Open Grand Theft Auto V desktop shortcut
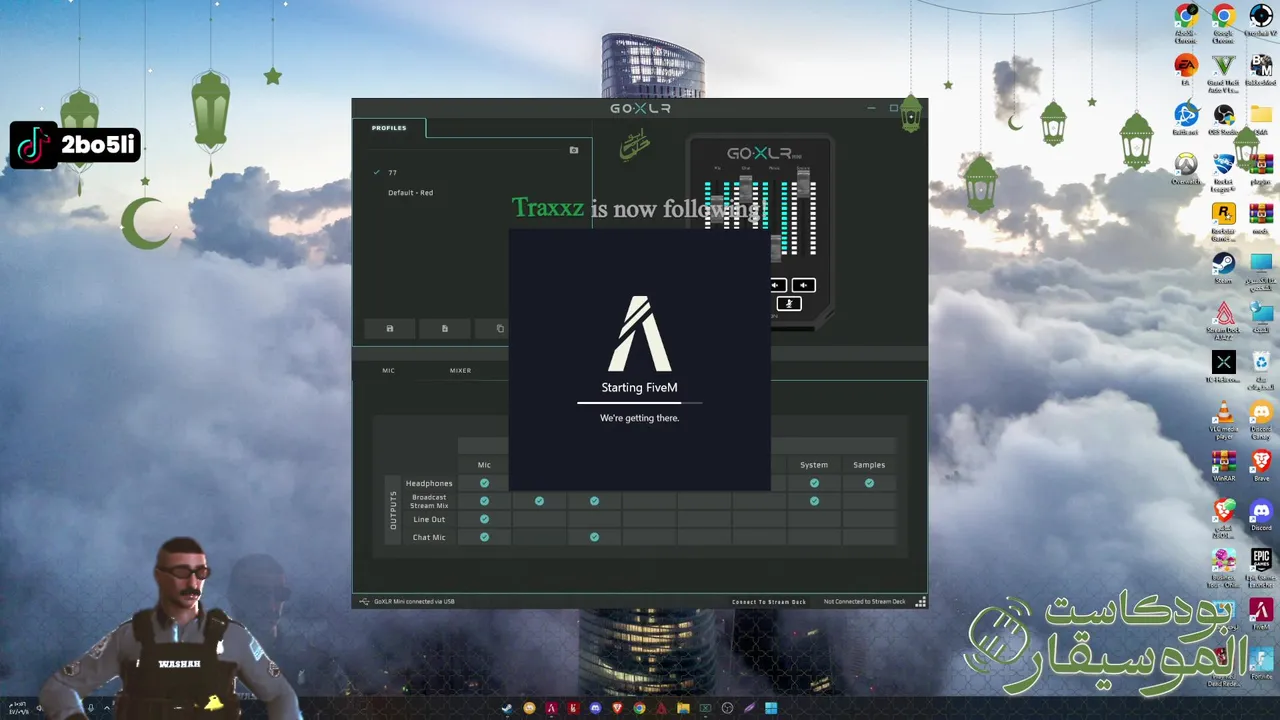This screenshot has width=1280, height=720. tap(1223, 72)
